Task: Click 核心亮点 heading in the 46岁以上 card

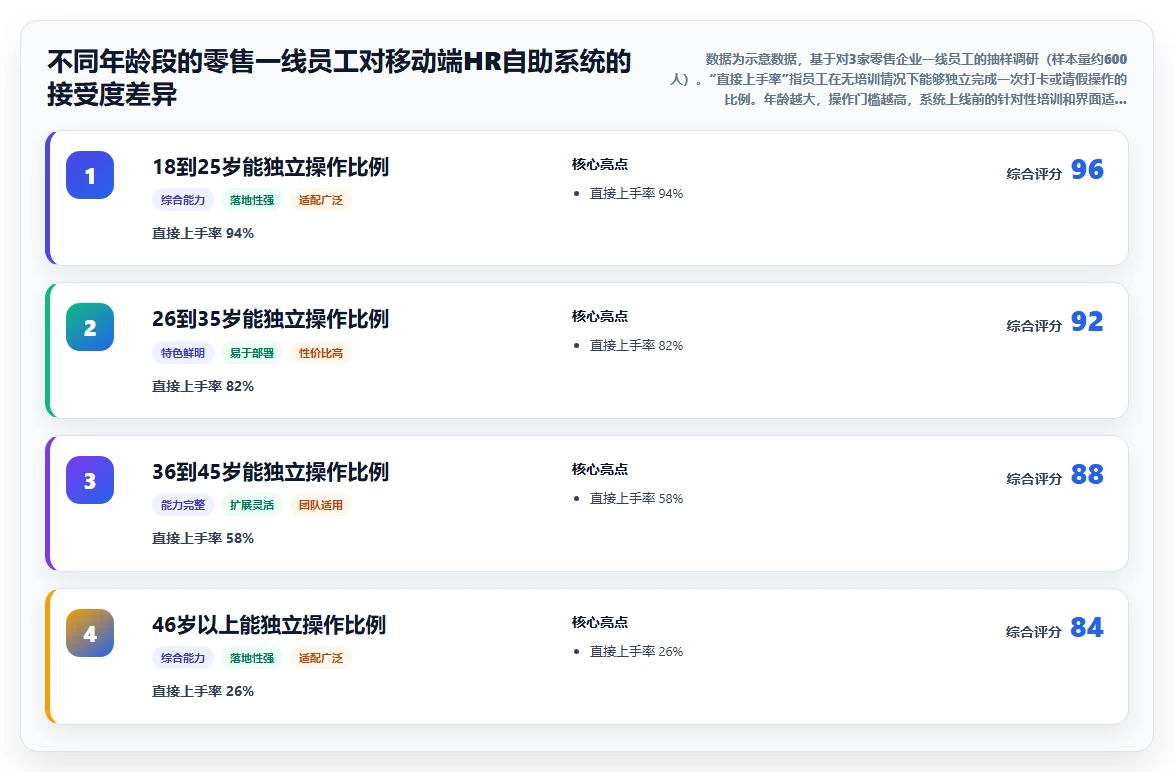Action: point(600,622)
